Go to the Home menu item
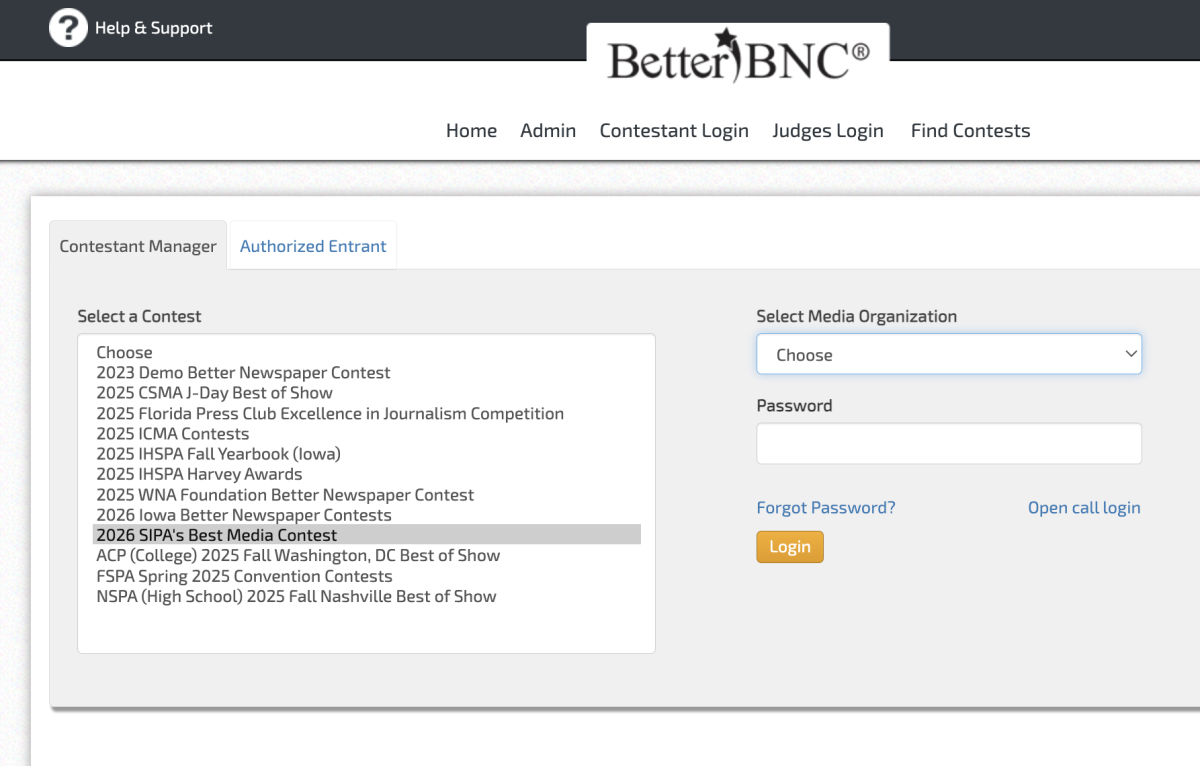 click(471, 131)
